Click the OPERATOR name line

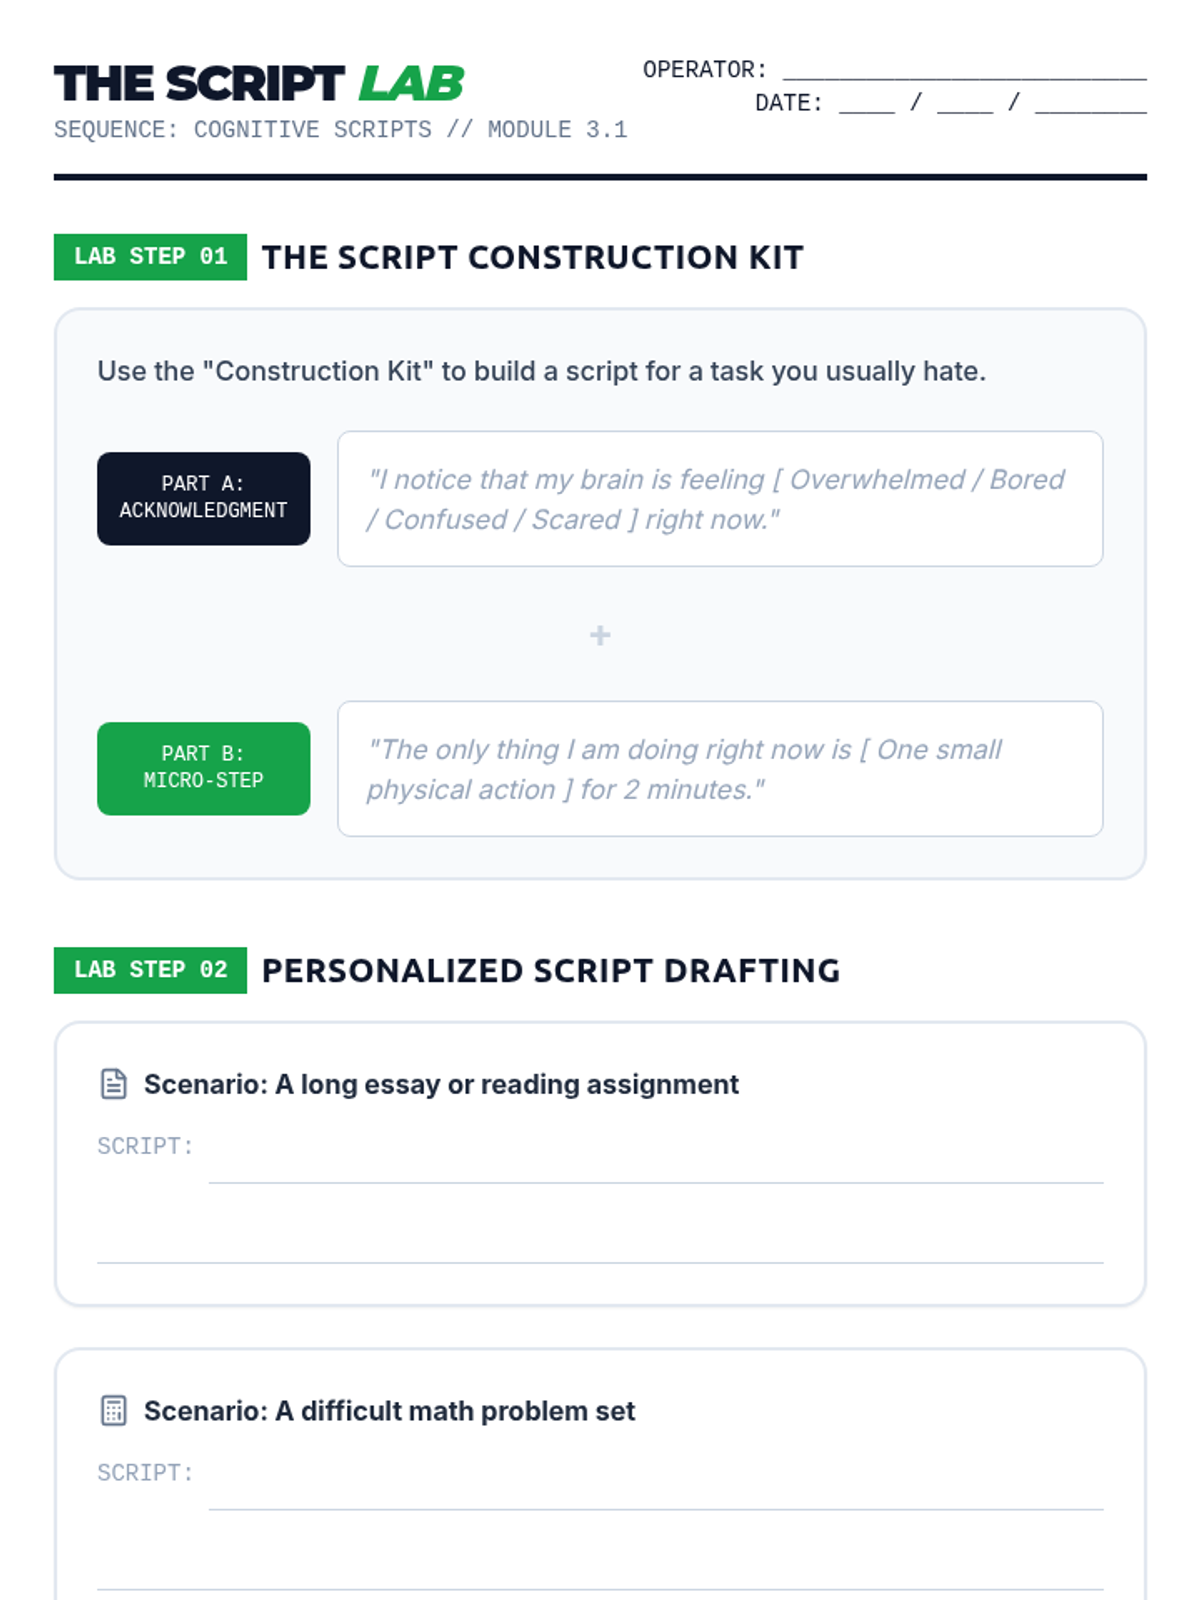point(965,70)
